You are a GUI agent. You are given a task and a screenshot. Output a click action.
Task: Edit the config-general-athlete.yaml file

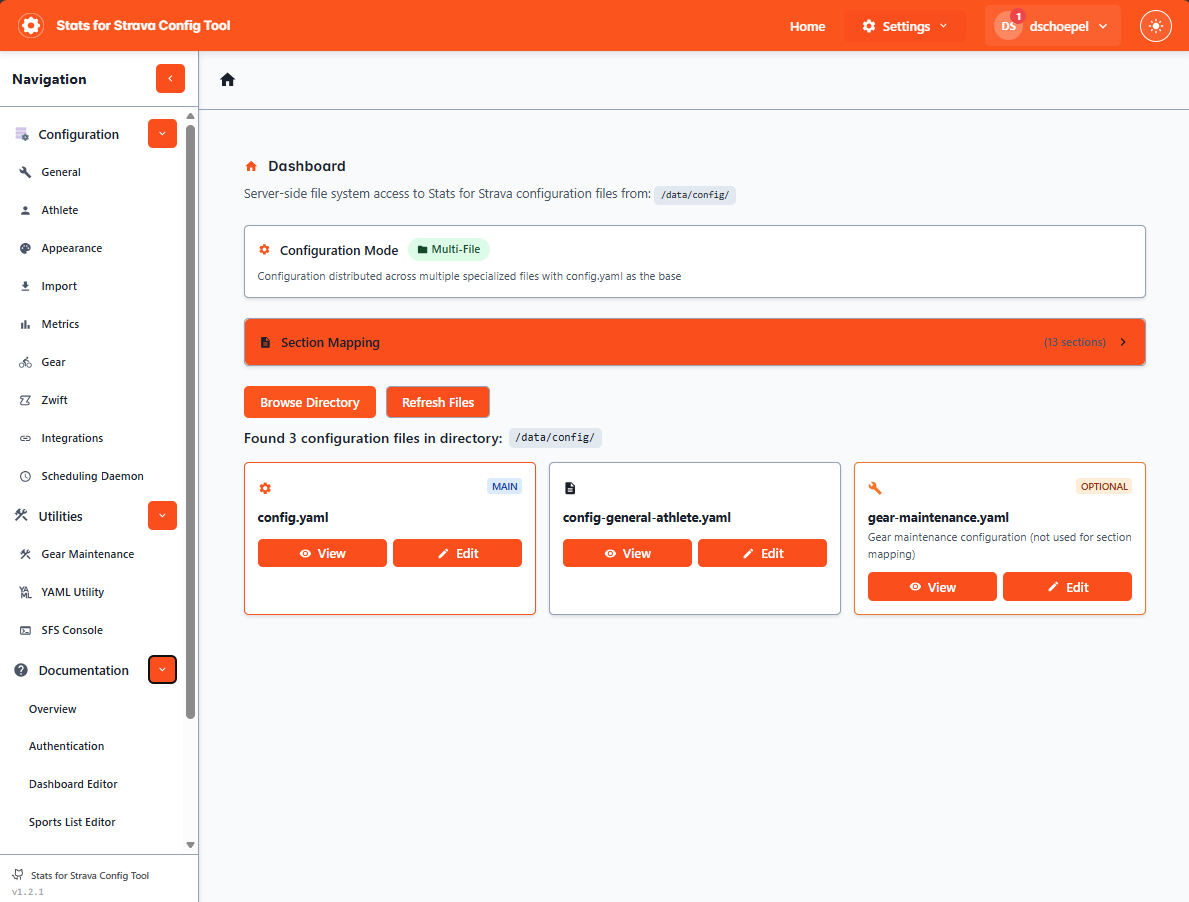(762, 552)
